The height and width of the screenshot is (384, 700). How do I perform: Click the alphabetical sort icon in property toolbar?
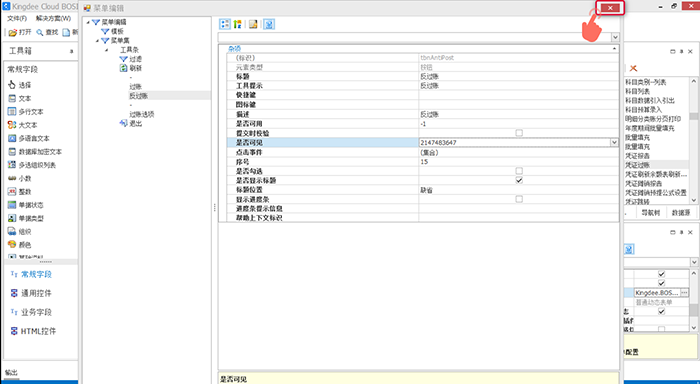[238, 24]
